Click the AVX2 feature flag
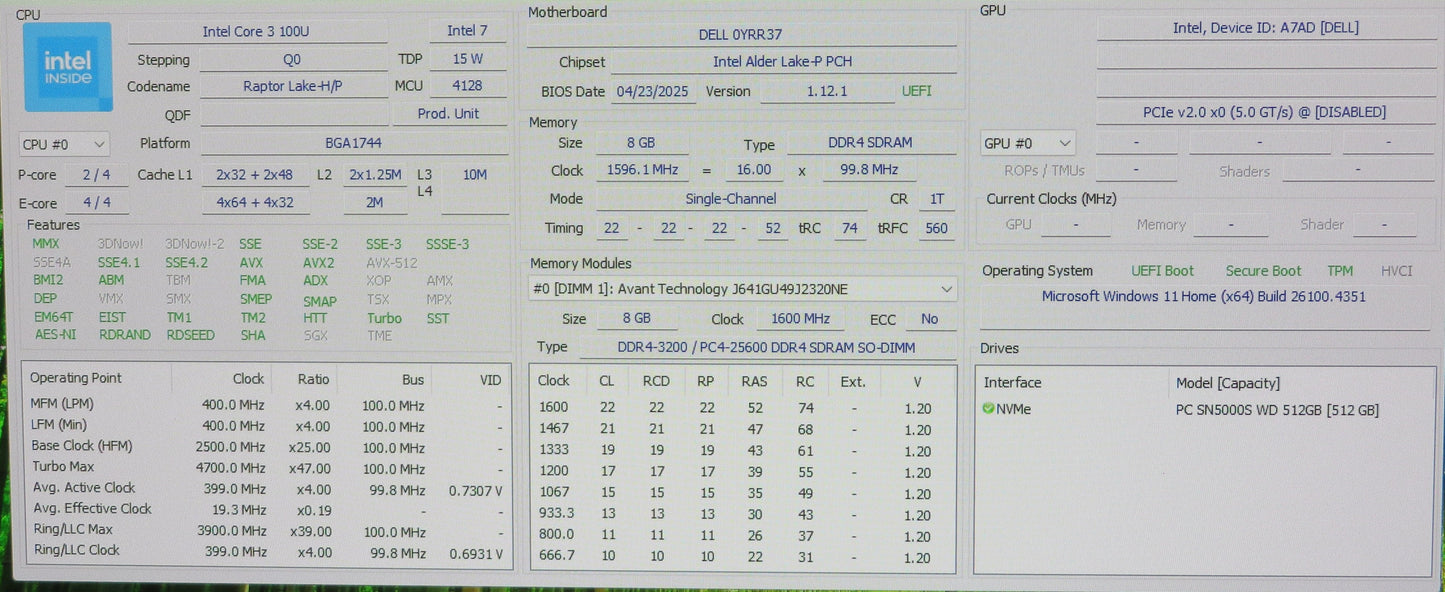The image size is (1445, 592). pos(318,263)
